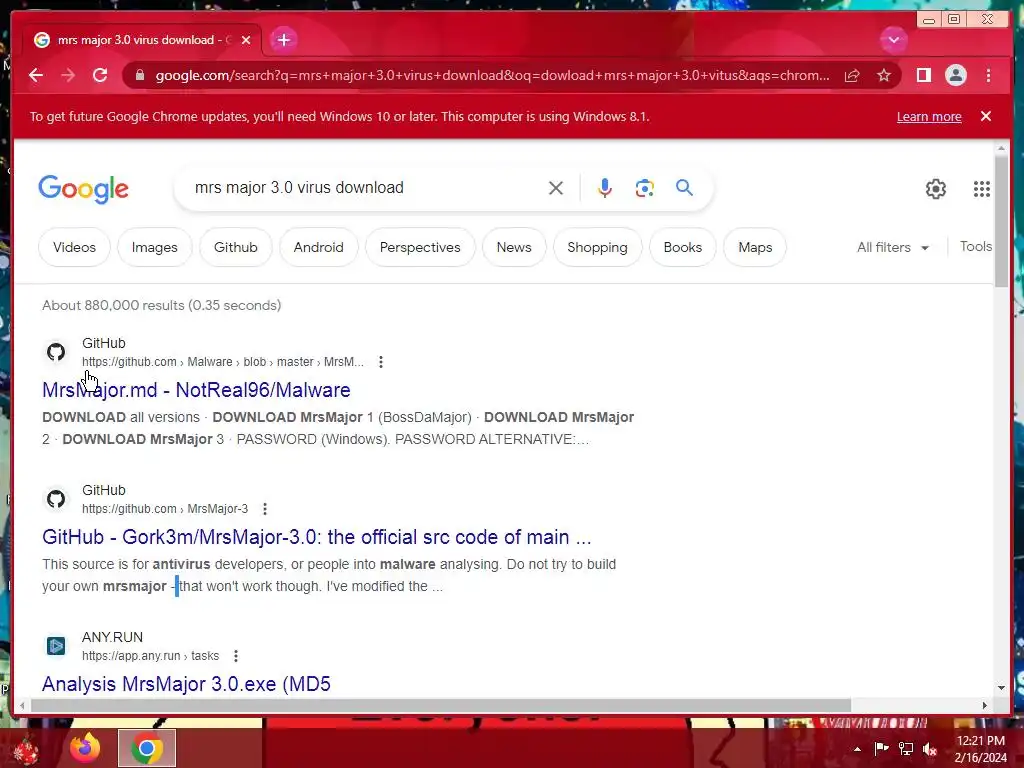Launch Firefox from the taskbar

[85, 748]
